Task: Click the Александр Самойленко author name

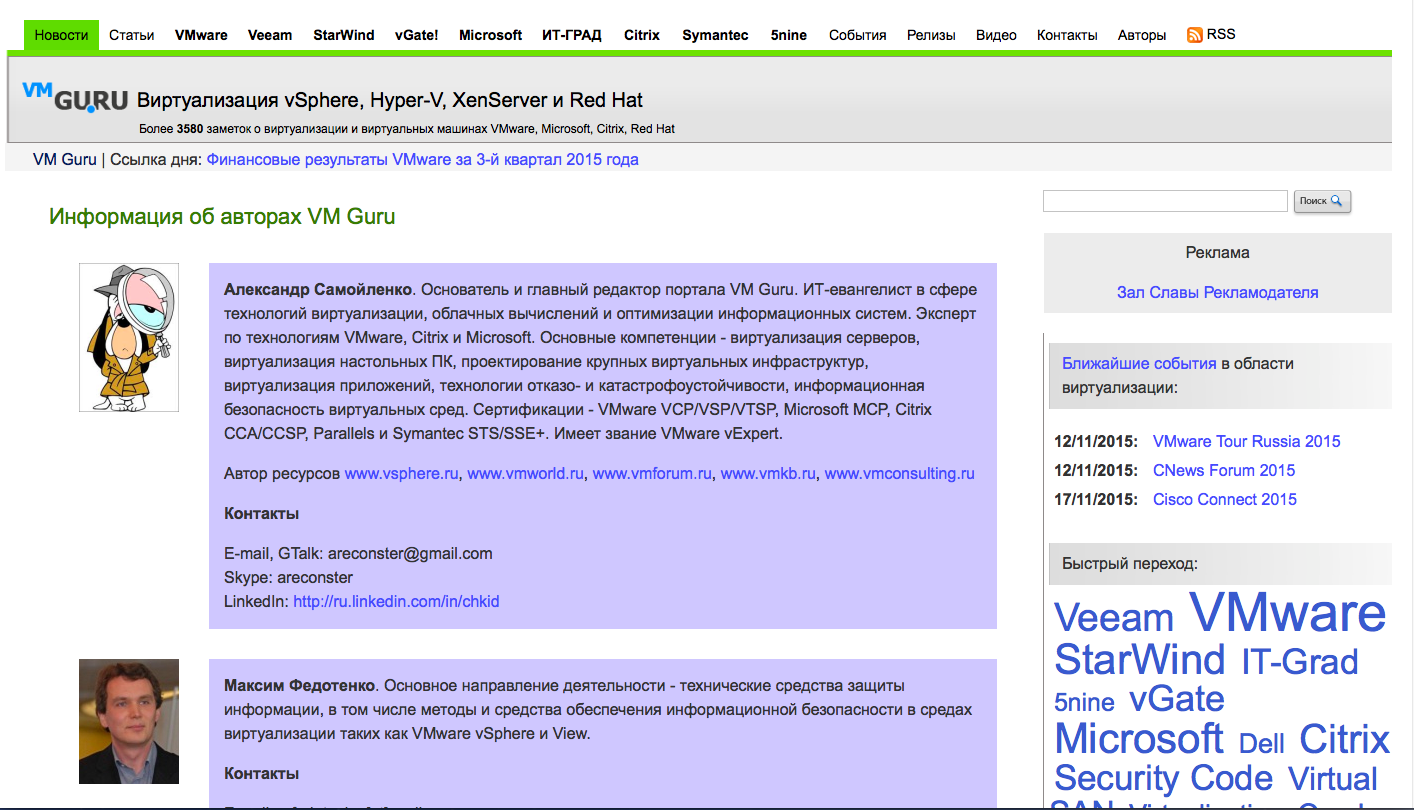Action: (318, 289)
